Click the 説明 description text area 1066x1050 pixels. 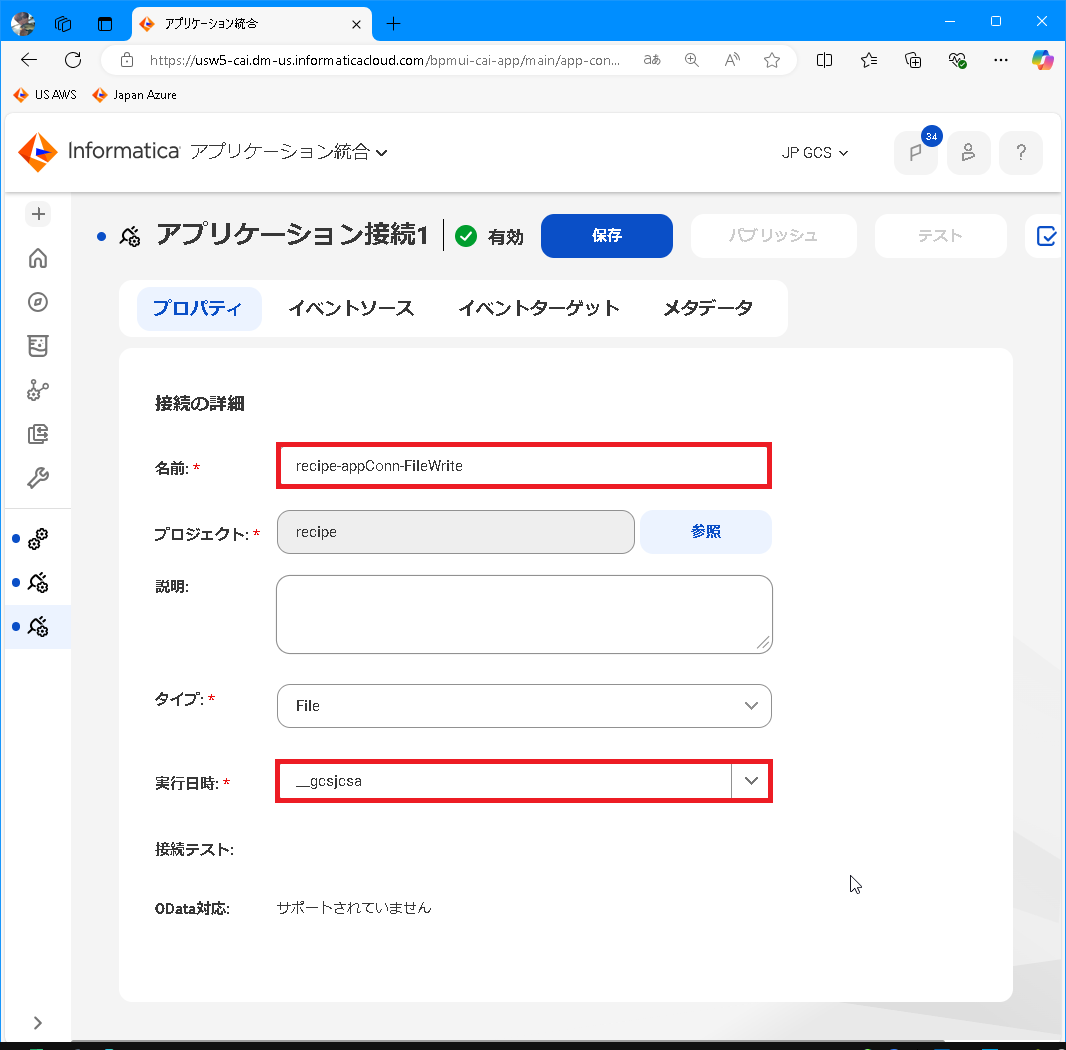524,615
